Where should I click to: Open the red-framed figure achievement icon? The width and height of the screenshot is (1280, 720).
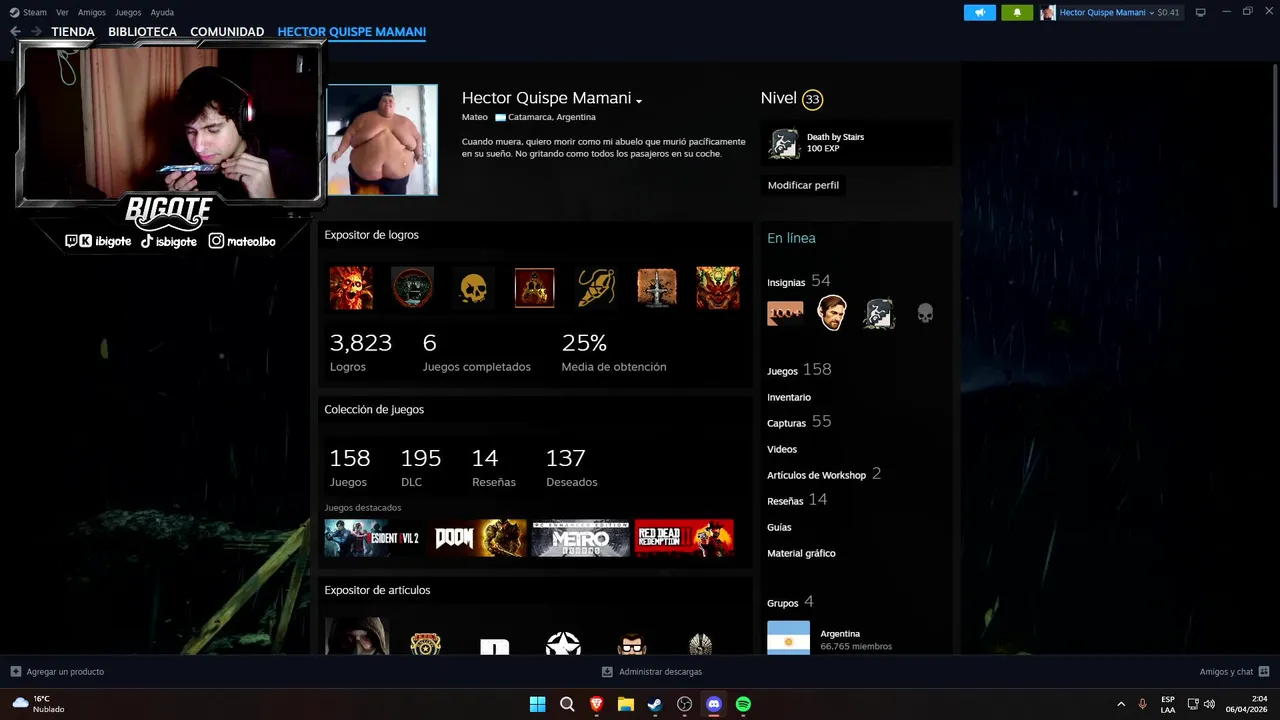click(534, 288)
